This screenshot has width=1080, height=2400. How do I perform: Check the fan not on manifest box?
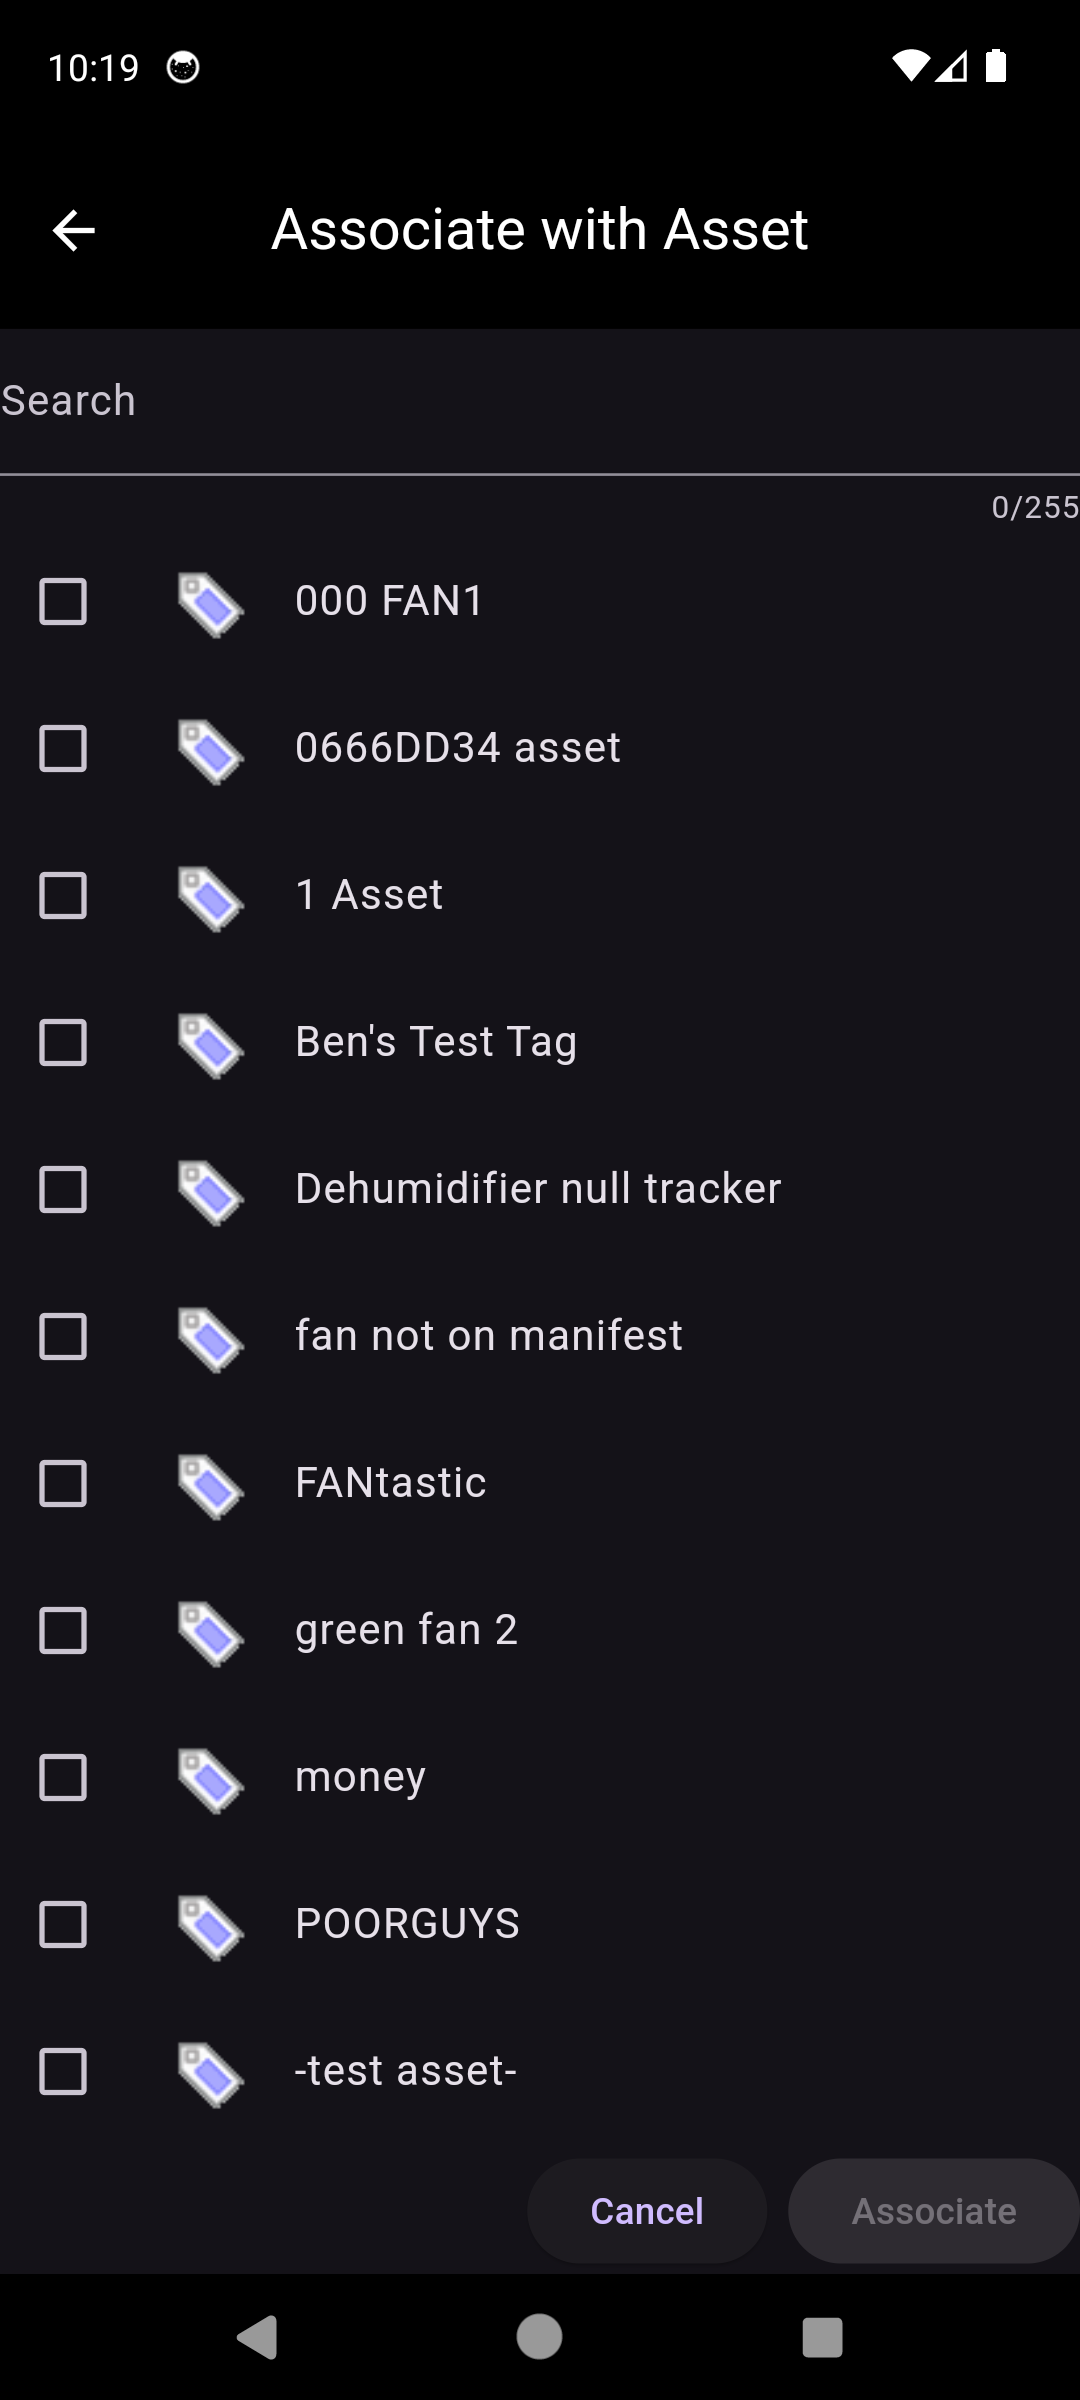click(x=63, y=1337)
